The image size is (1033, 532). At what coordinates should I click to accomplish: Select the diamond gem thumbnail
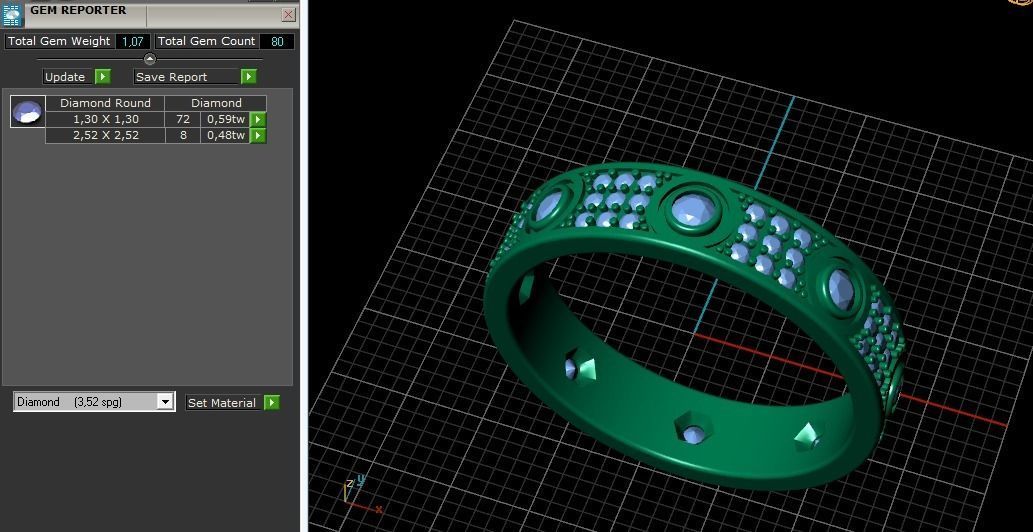pos(28,111)
